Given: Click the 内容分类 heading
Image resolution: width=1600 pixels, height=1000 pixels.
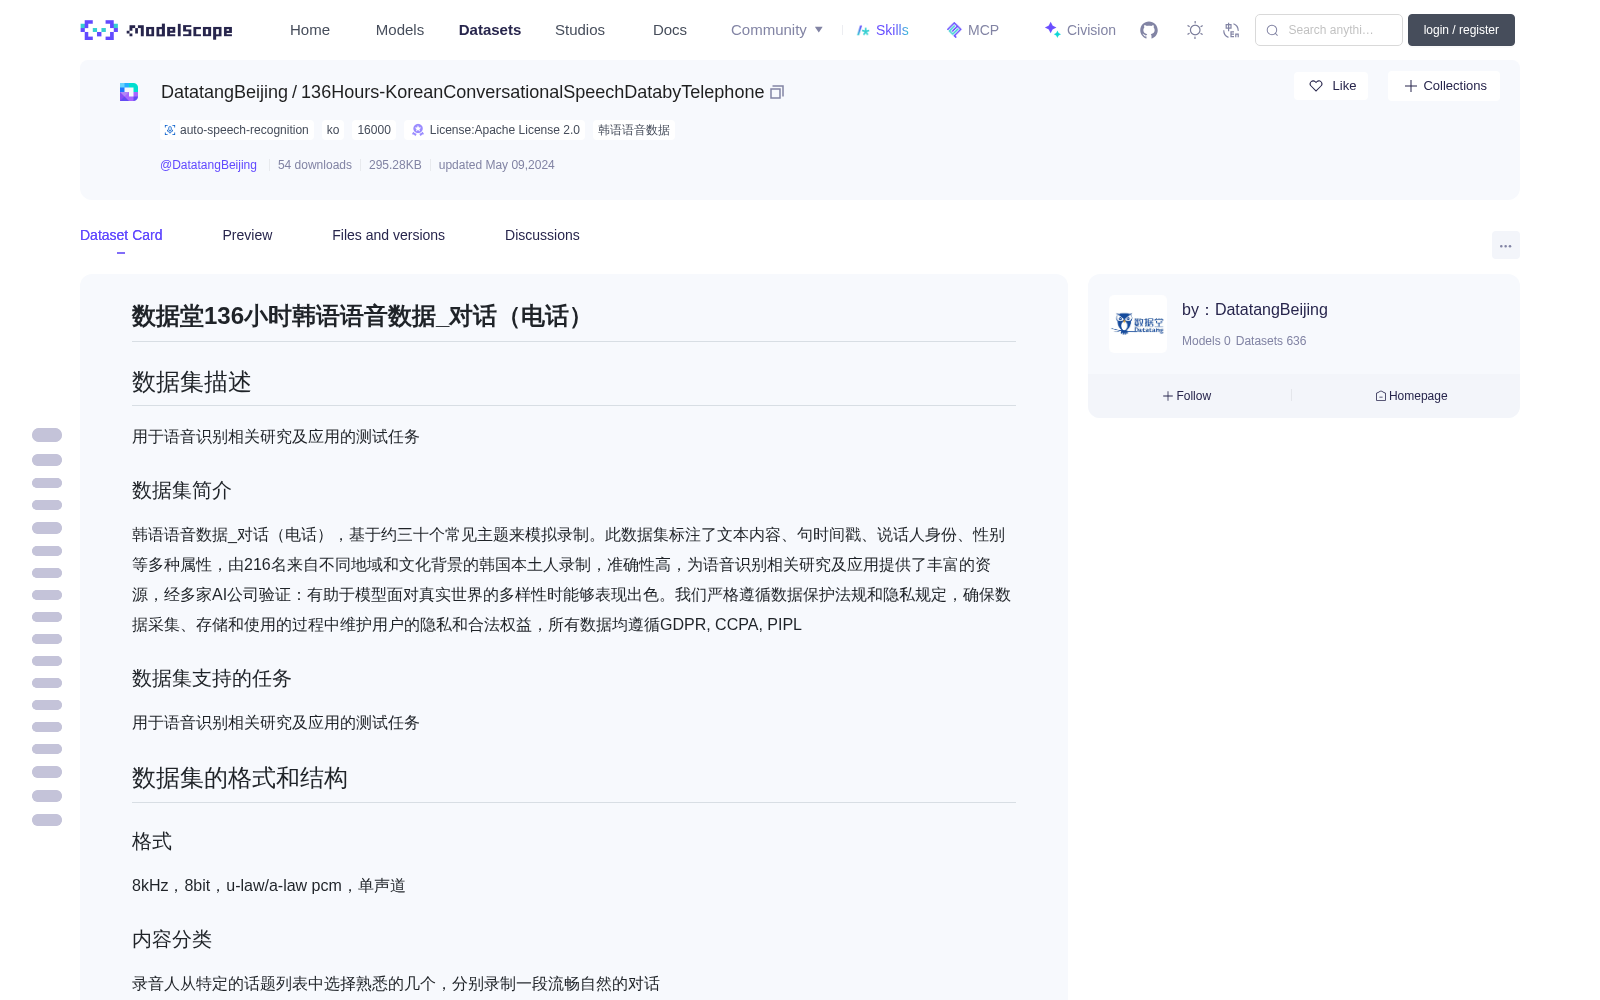Looking at the screenshot, I should [172, 939].
